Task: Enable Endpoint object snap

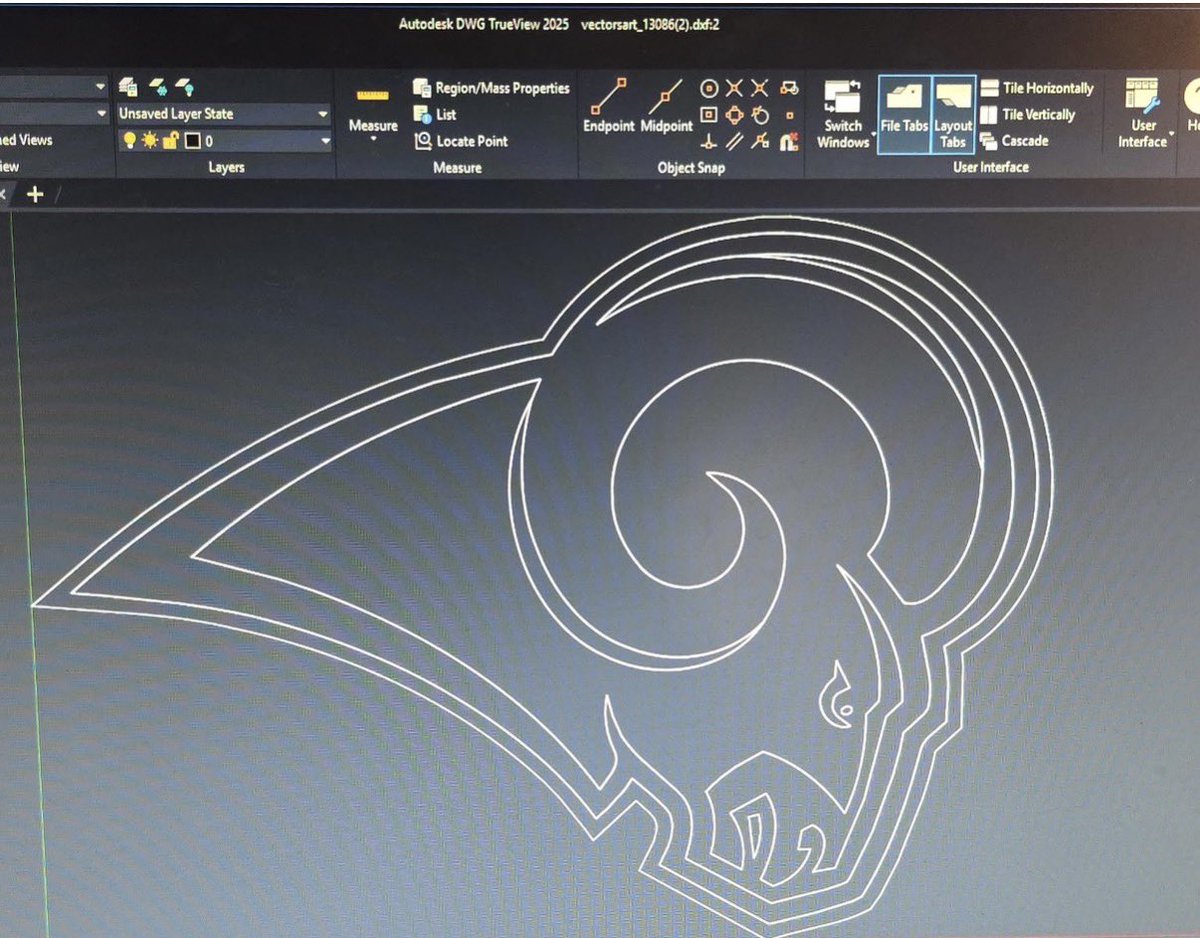Action: tap(609, 106)
